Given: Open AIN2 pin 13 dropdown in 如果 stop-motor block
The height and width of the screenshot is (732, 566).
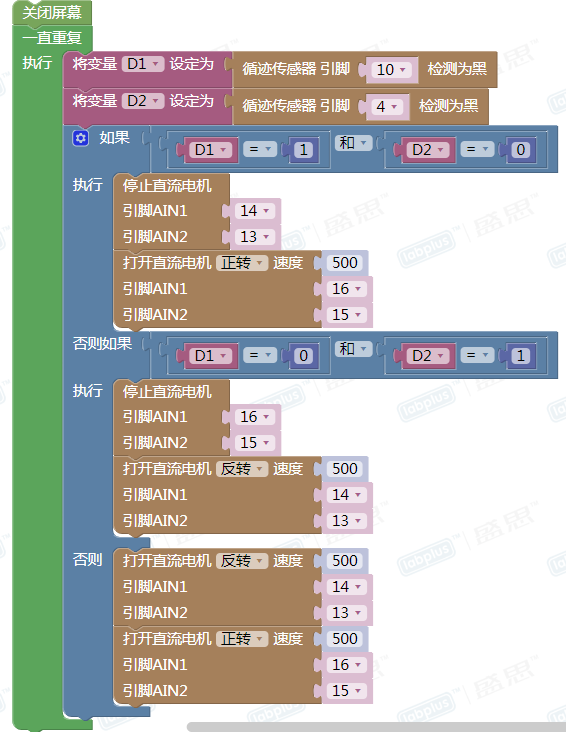Looking at the screenshot, I should click(x=255, y=237).
